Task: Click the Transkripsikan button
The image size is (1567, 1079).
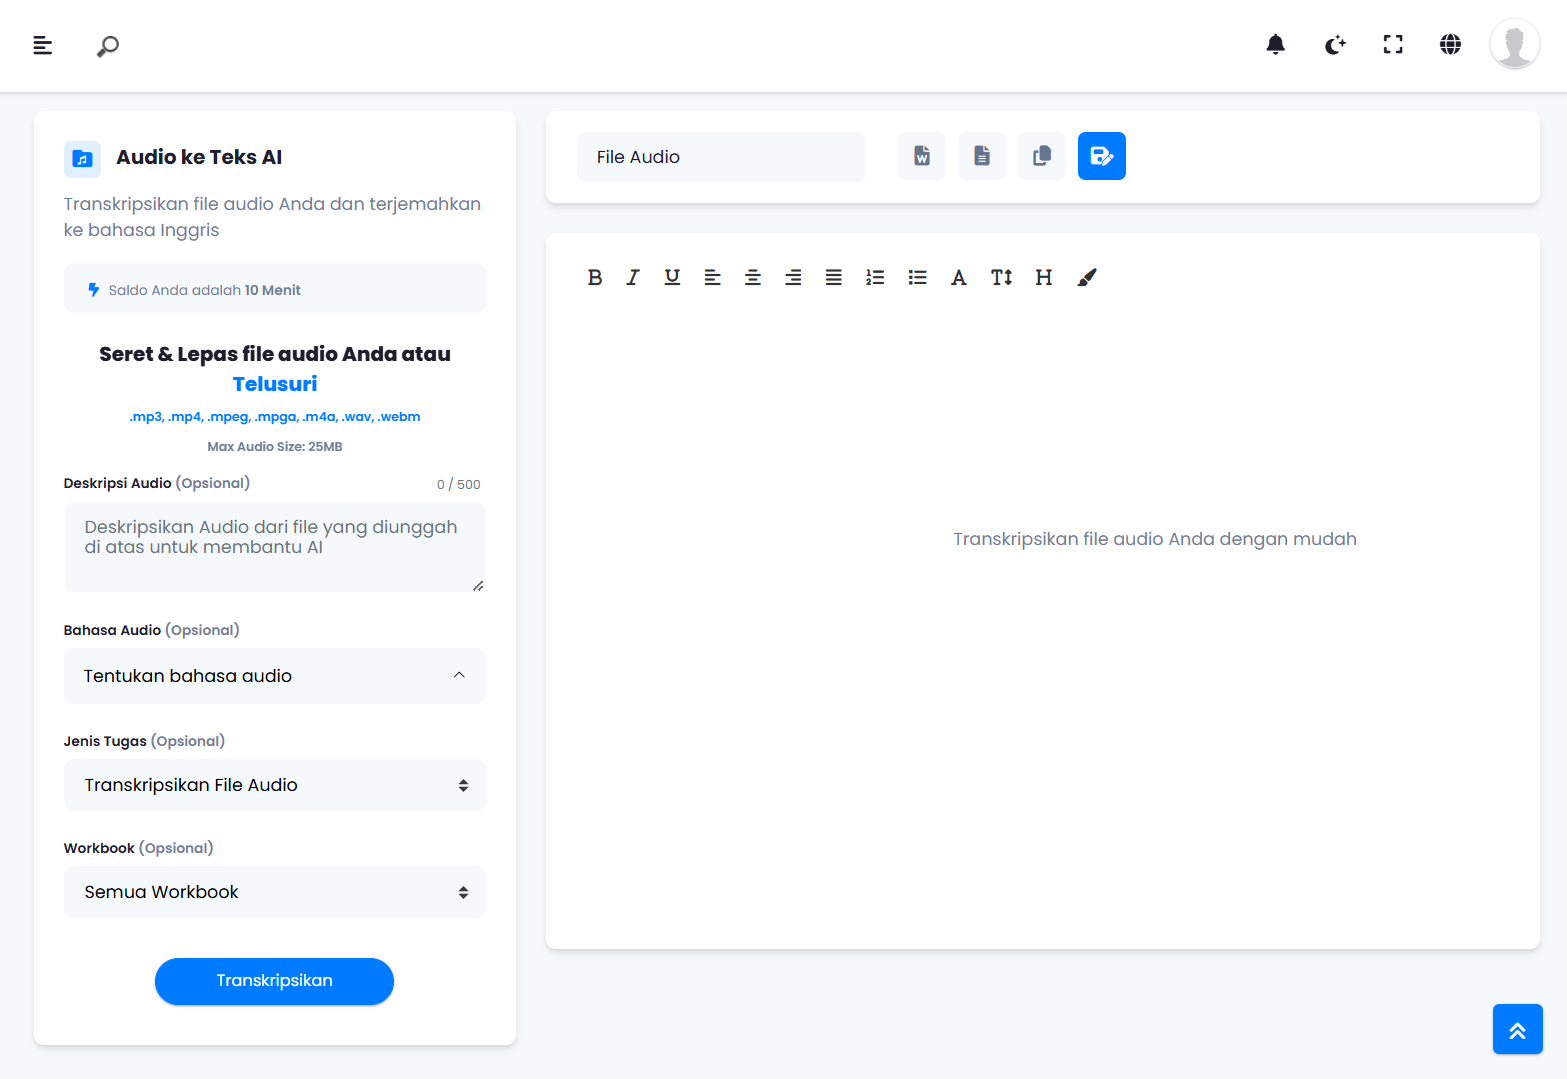Action: [274, 981]
